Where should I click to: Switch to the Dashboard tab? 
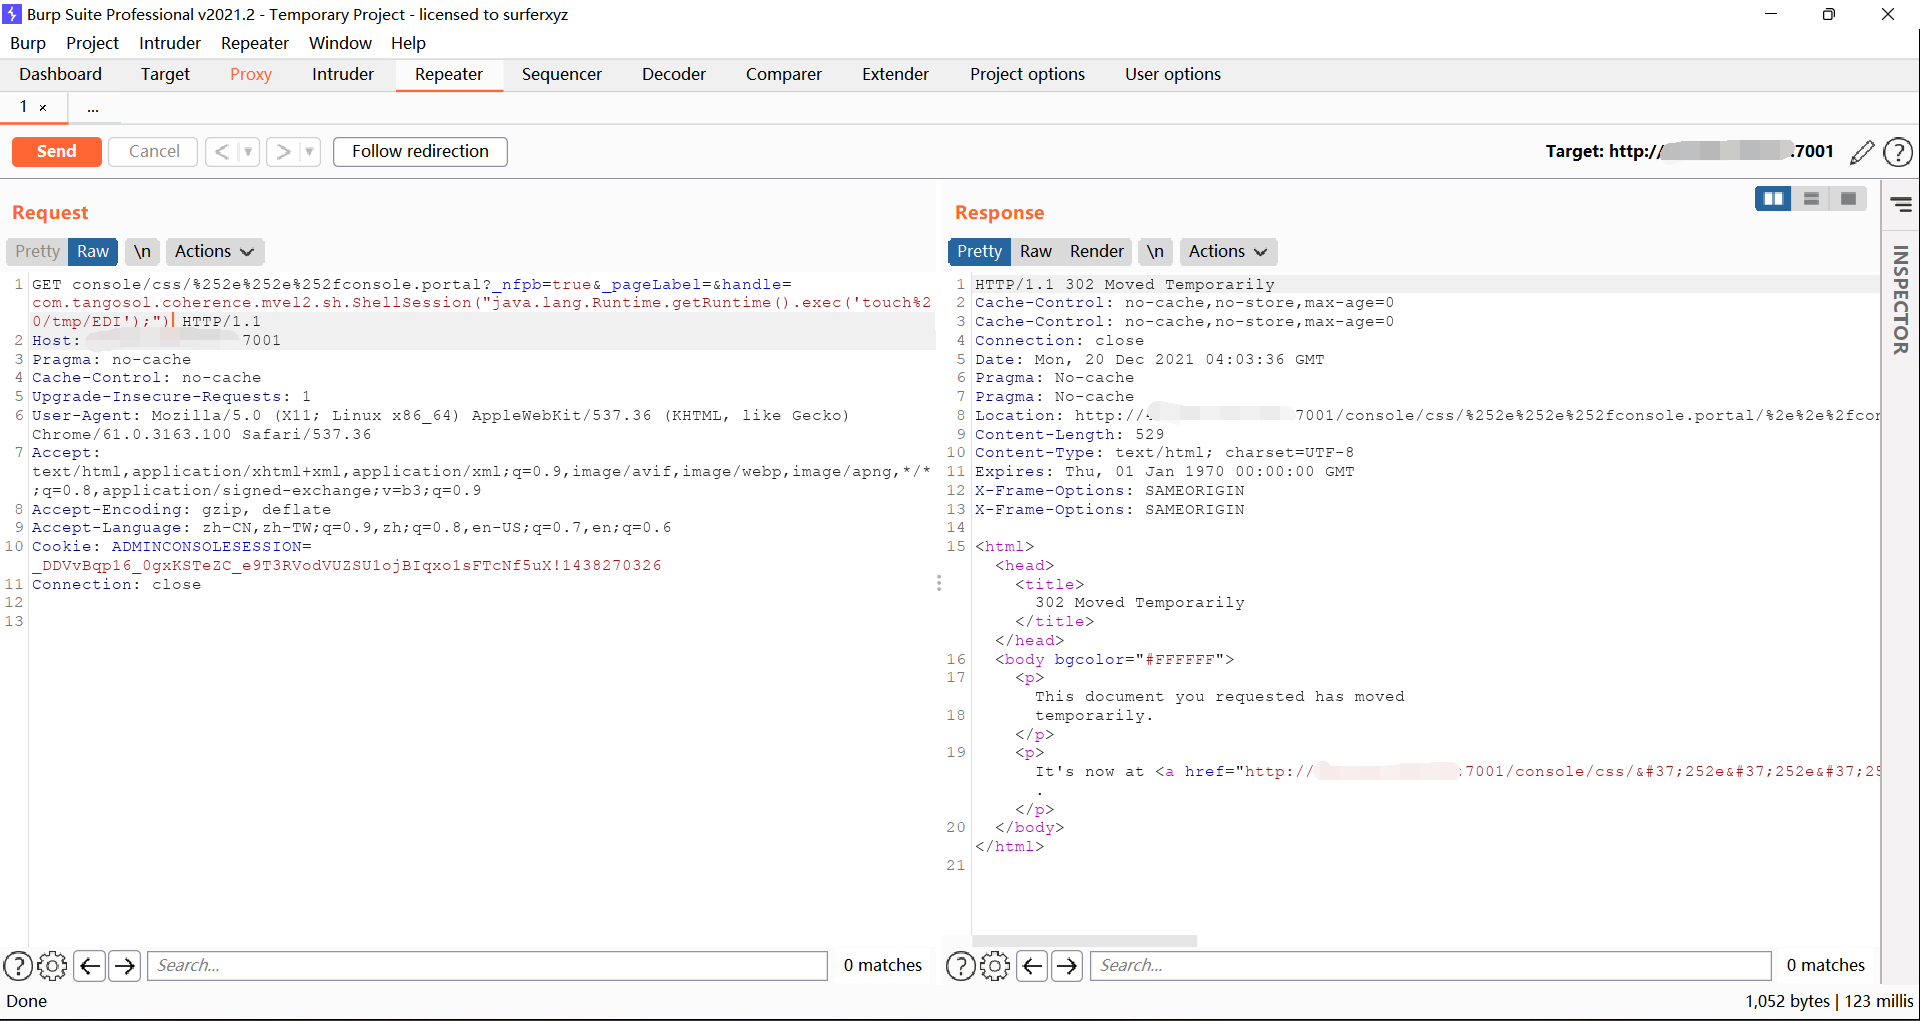point(60,75)
